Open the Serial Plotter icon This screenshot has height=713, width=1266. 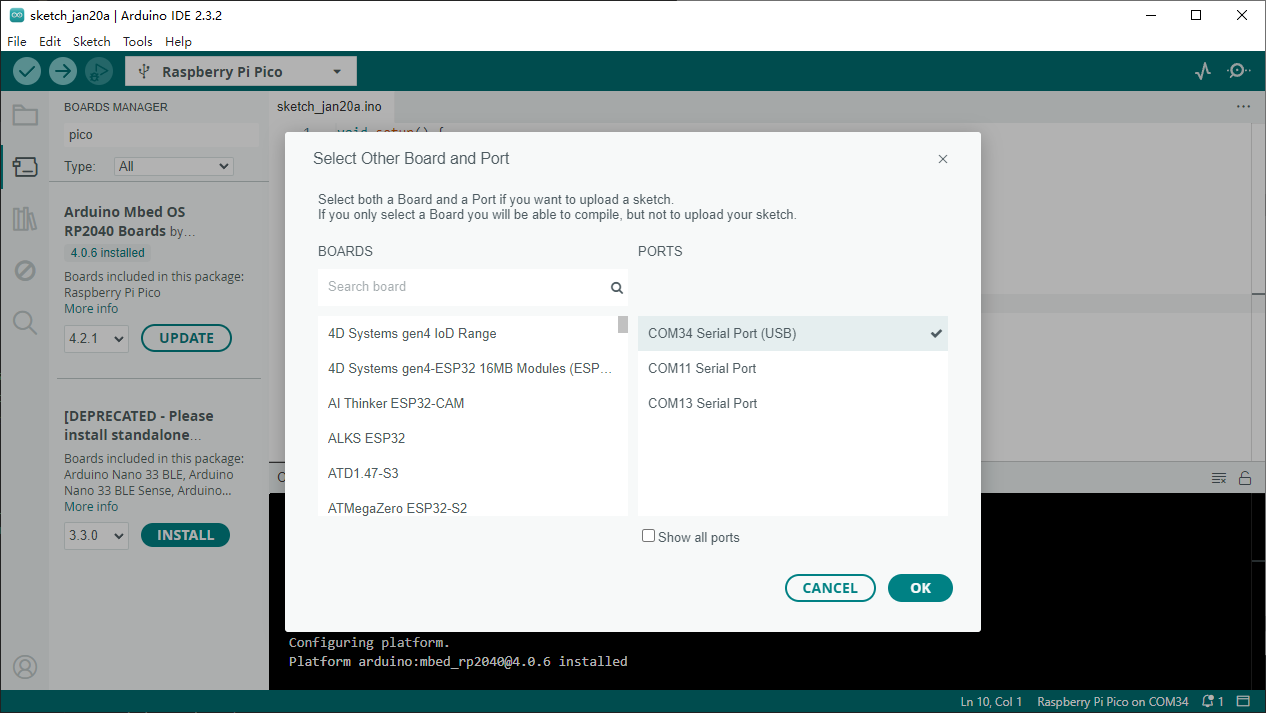(1203, 71)
